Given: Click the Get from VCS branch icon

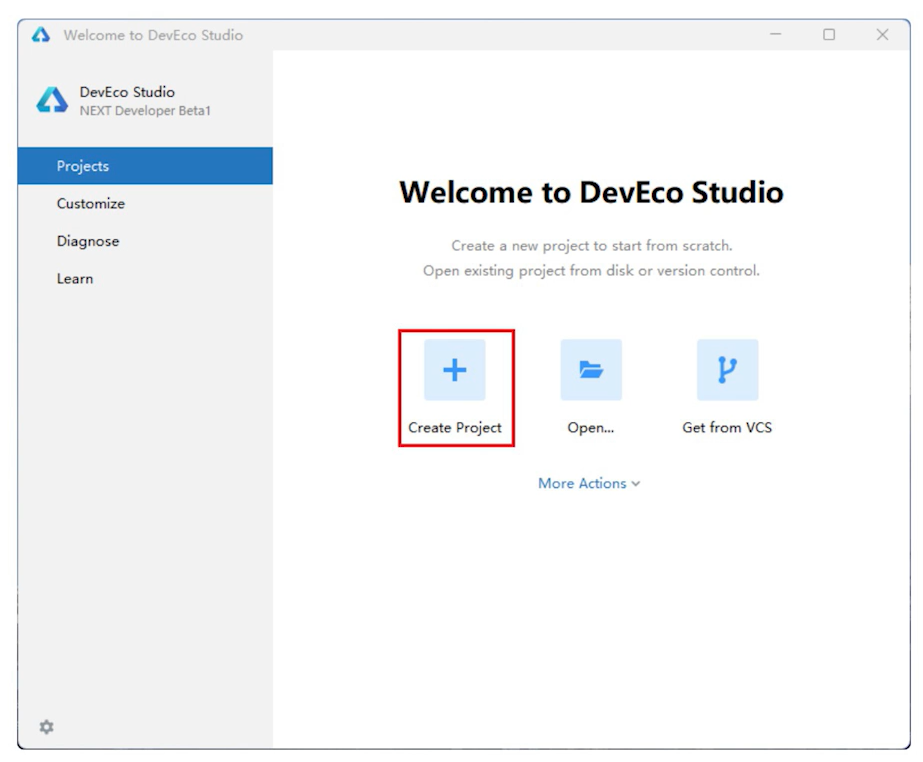Looking at the screenshot, I should coord(728,370).
